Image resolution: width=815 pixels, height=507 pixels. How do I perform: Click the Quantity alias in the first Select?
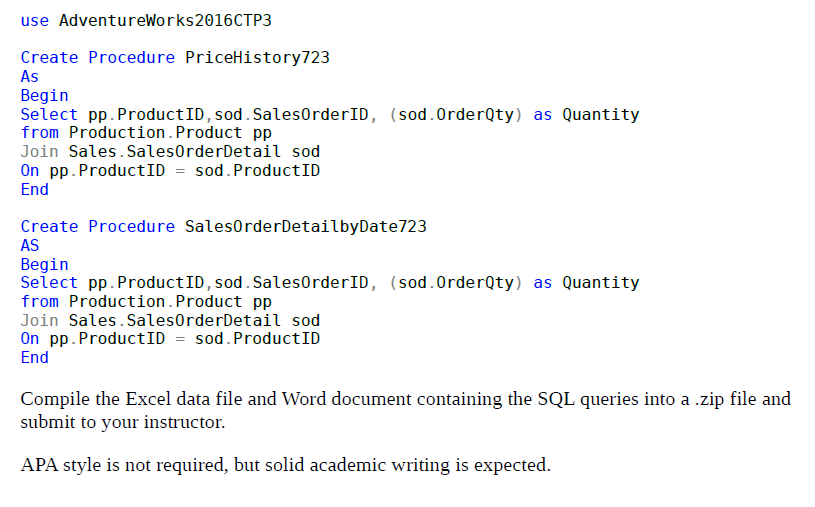[x=600, y=114]
